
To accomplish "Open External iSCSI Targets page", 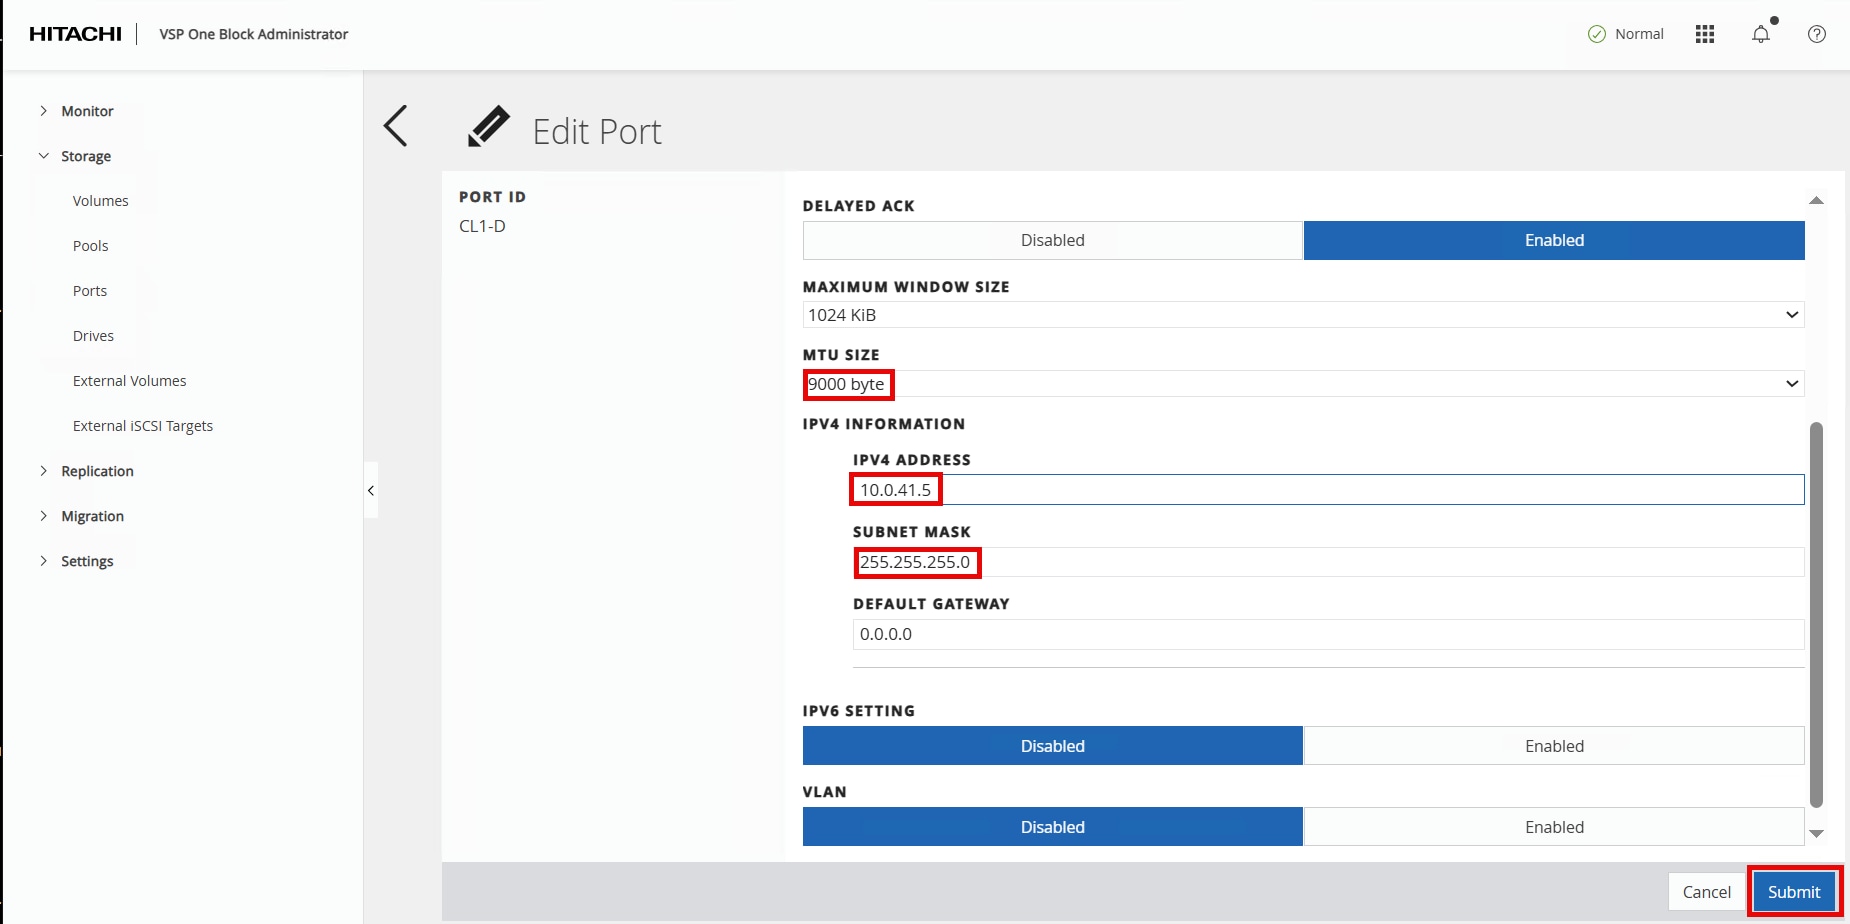I will point(143,425).
